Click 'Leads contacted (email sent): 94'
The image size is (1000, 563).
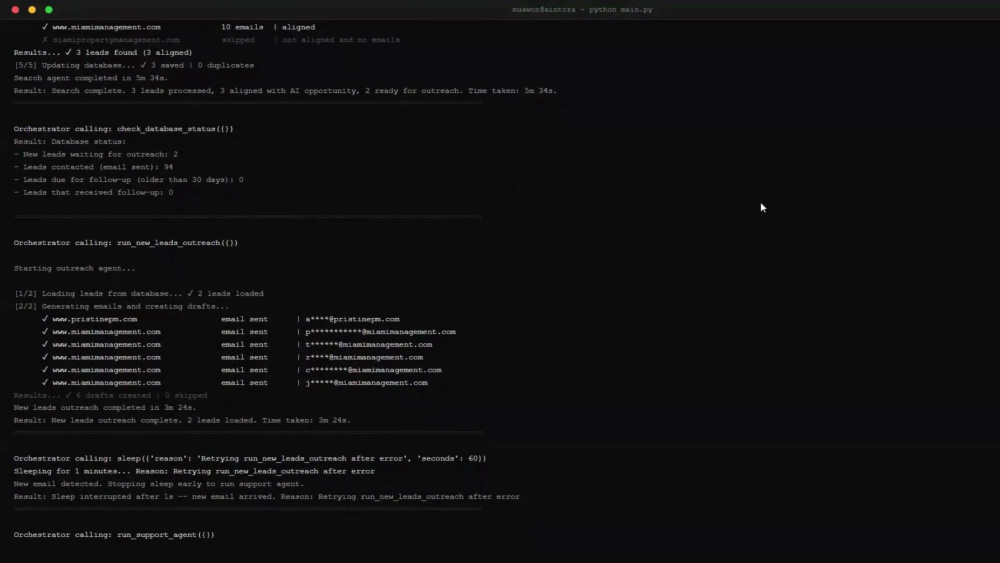point(93,167)
